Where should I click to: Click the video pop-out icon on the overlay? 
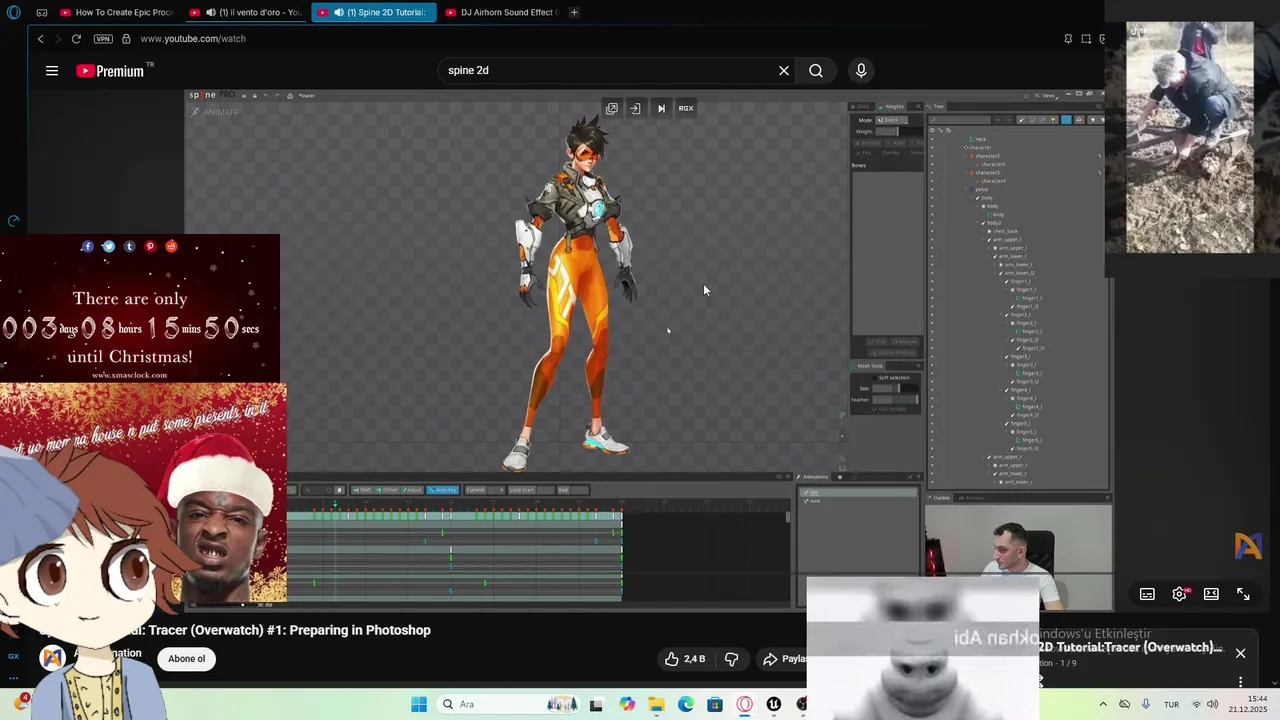pyautogui.click(x=612, y=108)
